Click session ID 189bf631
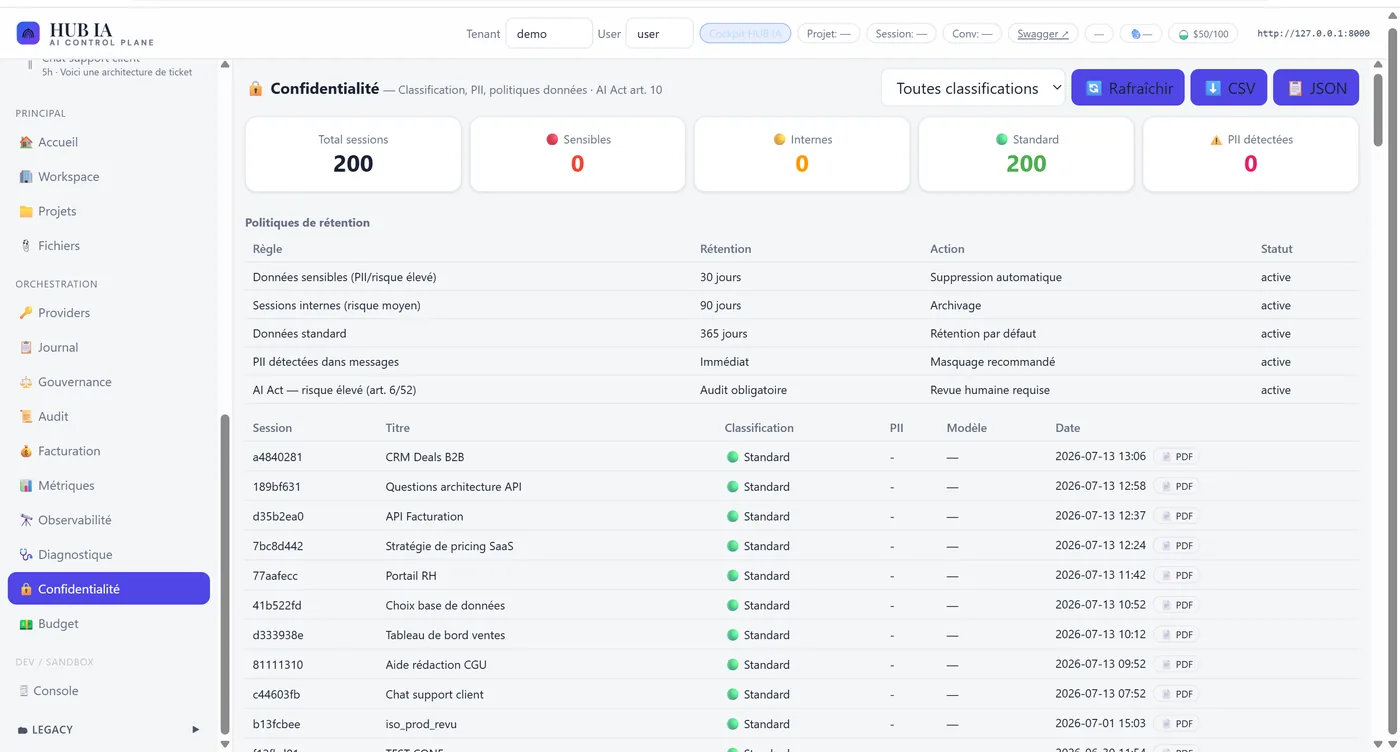1400x752 pixels. pos(276,487)
